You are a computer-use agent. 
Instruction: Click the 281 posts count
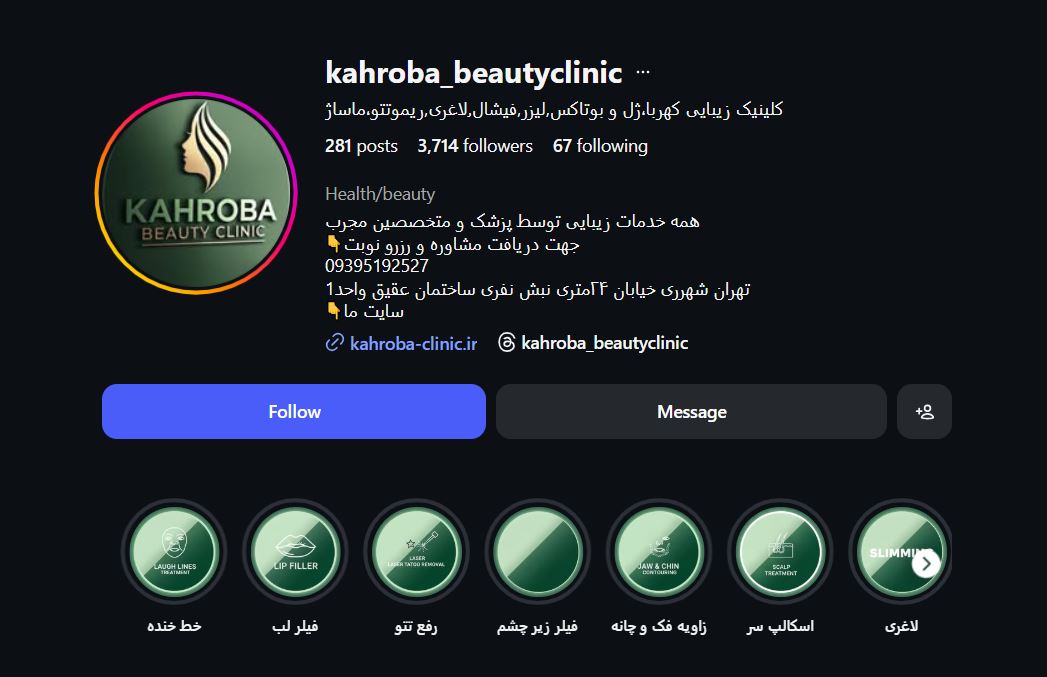(361, 146)
